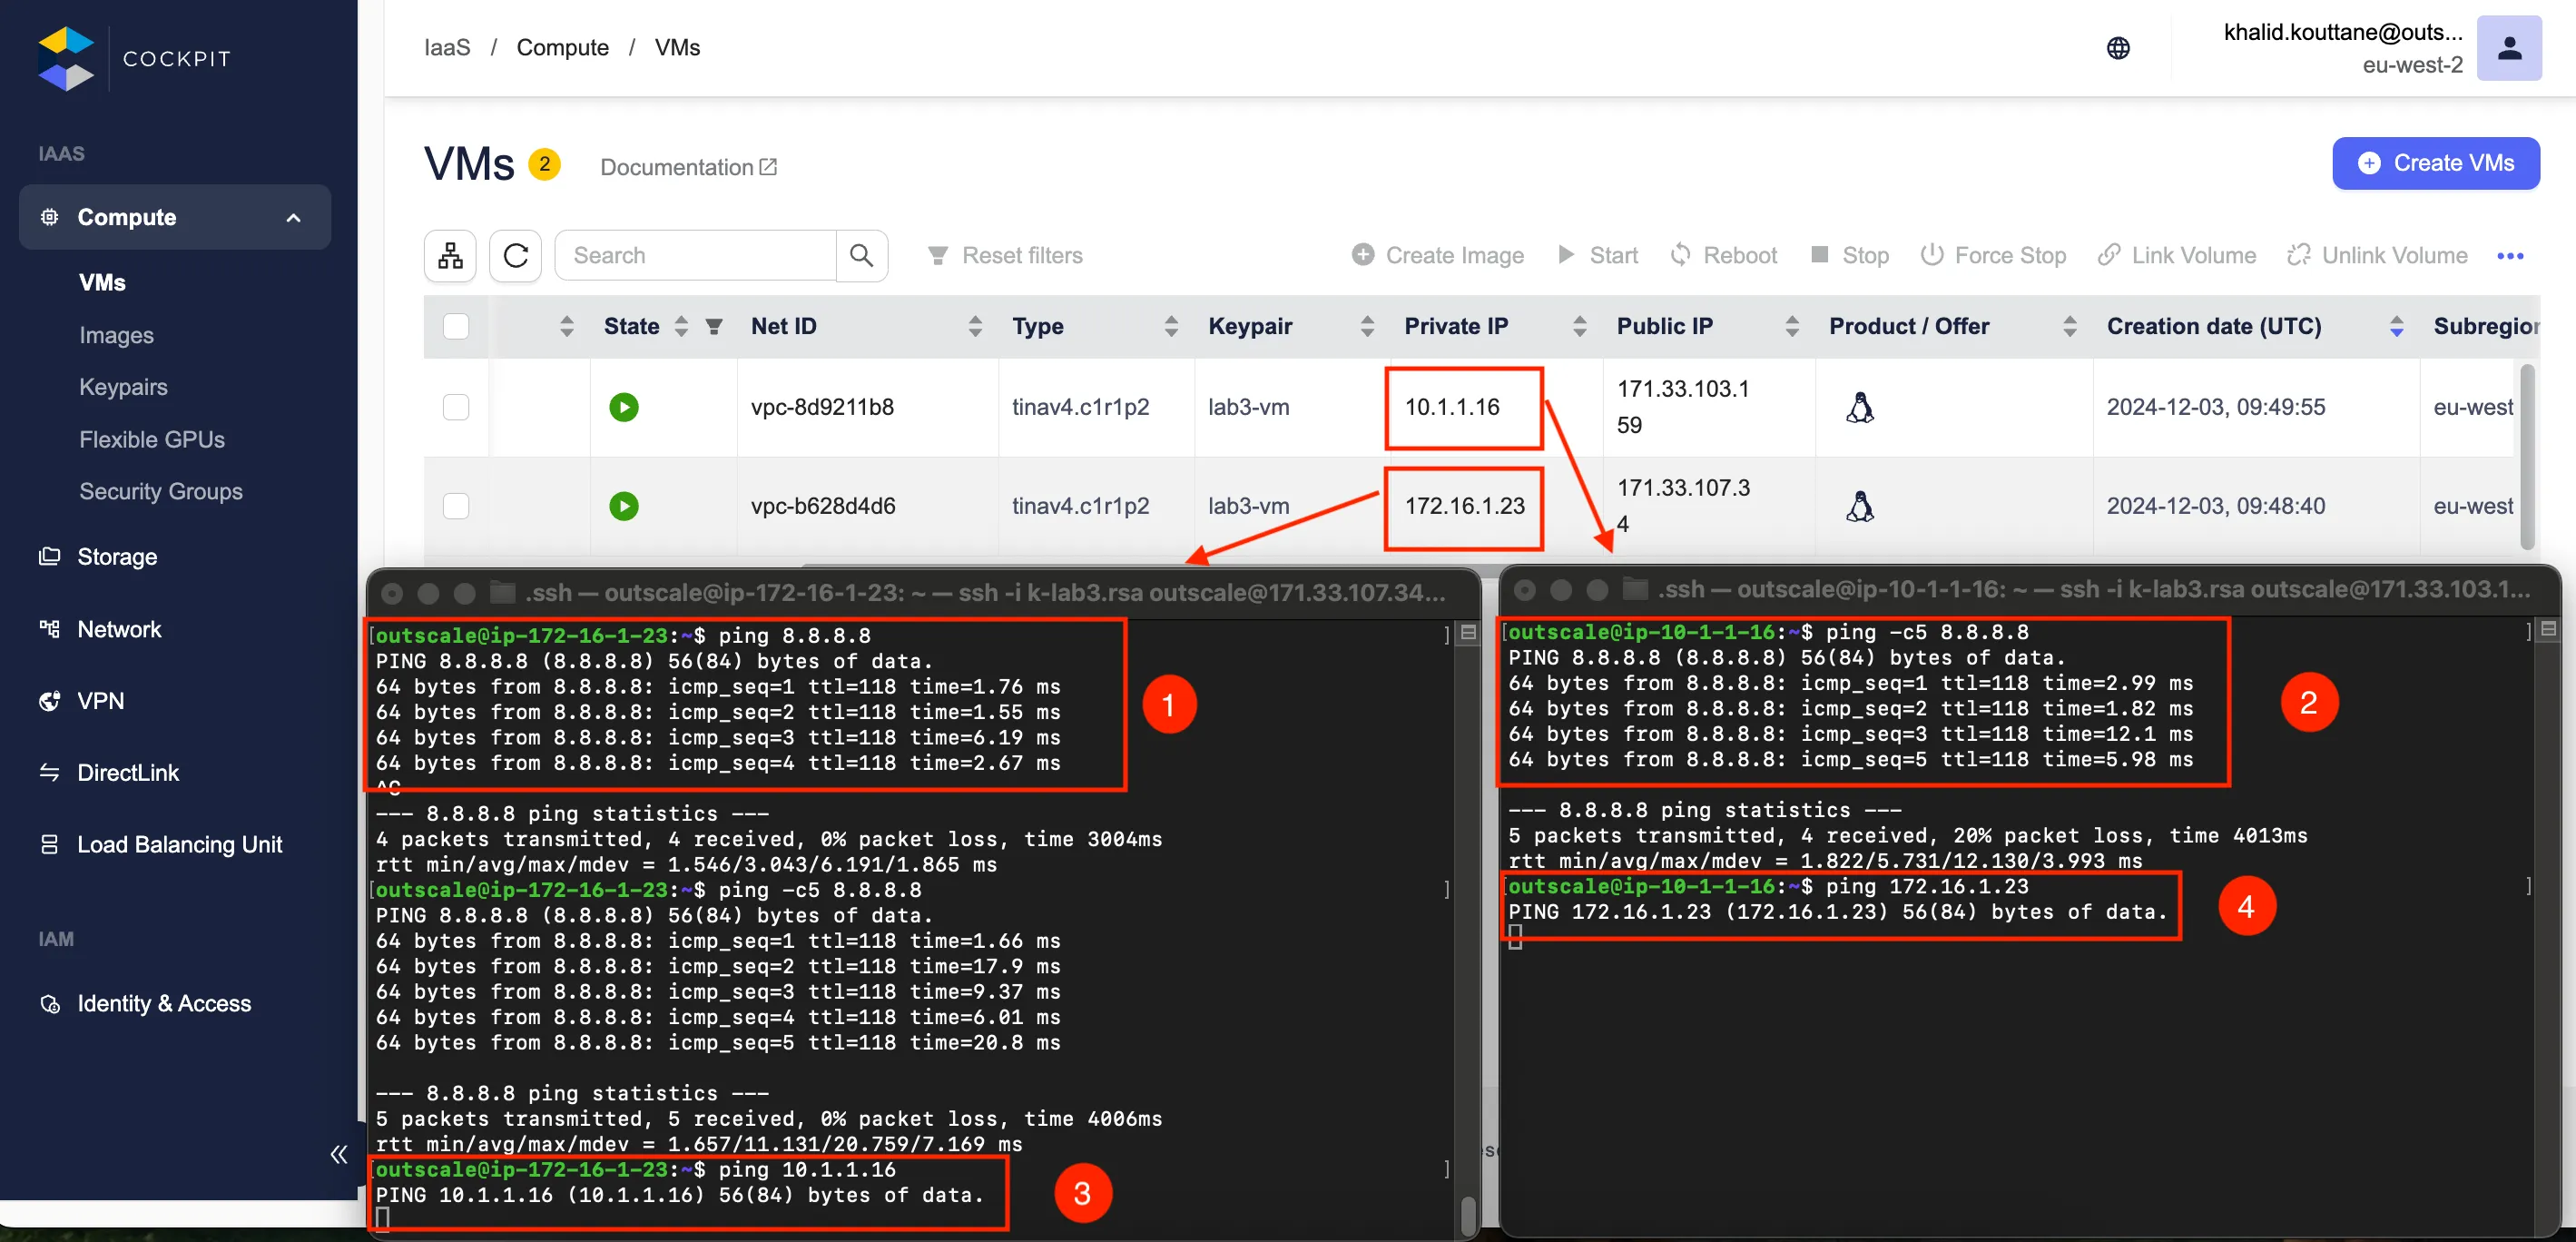Click the search magnifier icon
2576x1242 pixels.
click(861, 255)
